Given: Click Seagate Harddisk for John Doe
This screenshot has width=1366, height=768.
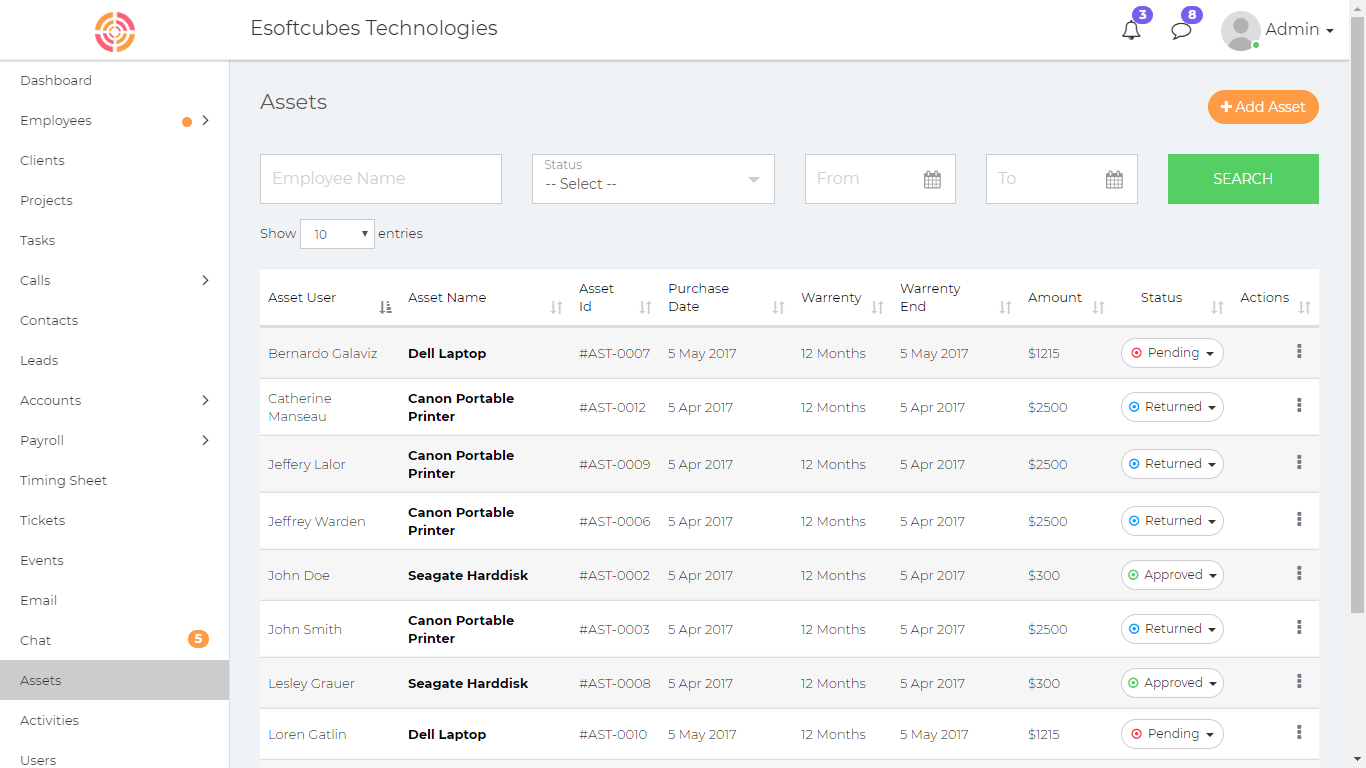Looking at the screenshot, I should pos(468,575).
